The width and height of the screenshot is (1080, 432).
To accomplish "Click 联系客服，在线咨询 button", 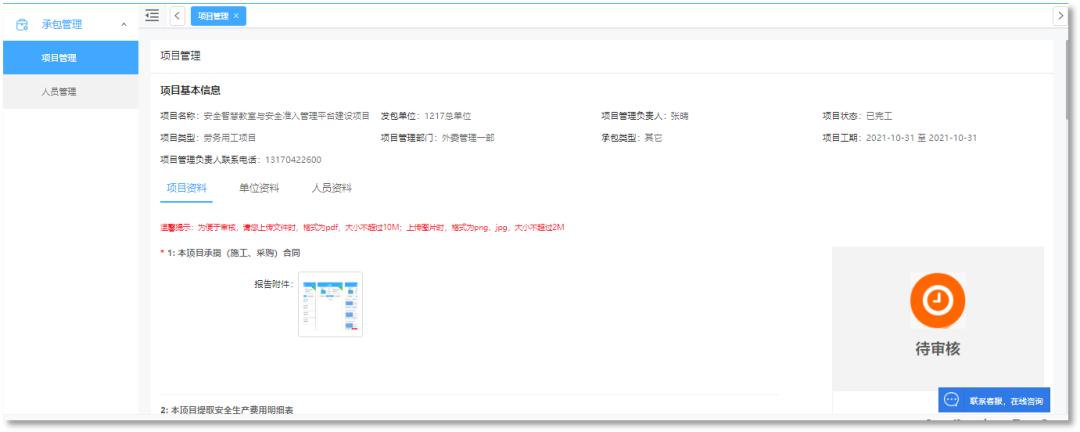I will tap(1005, 401).
